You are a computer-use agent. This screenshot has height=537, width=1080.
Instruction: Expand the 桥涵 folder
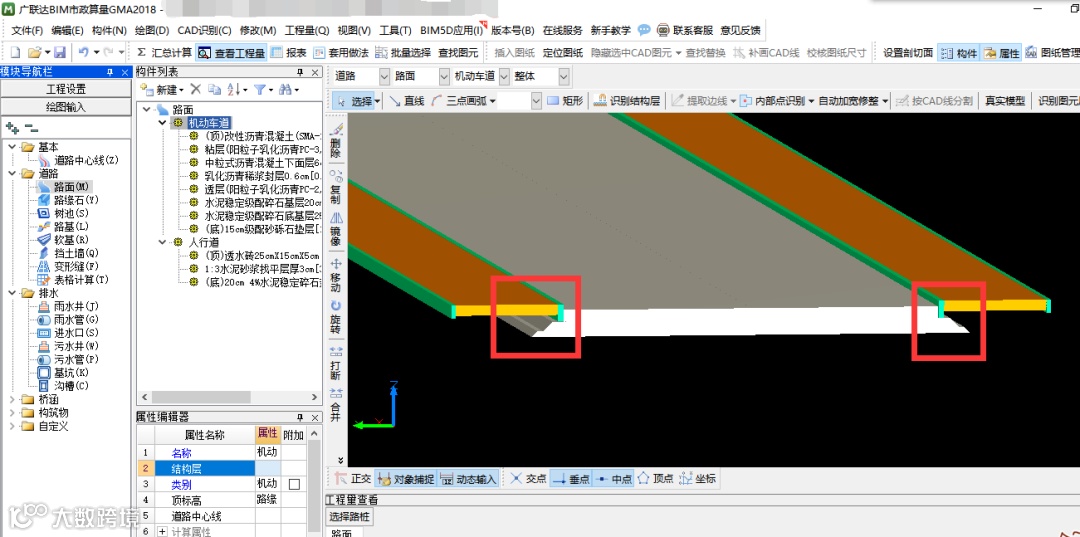[x=12, y=399]
